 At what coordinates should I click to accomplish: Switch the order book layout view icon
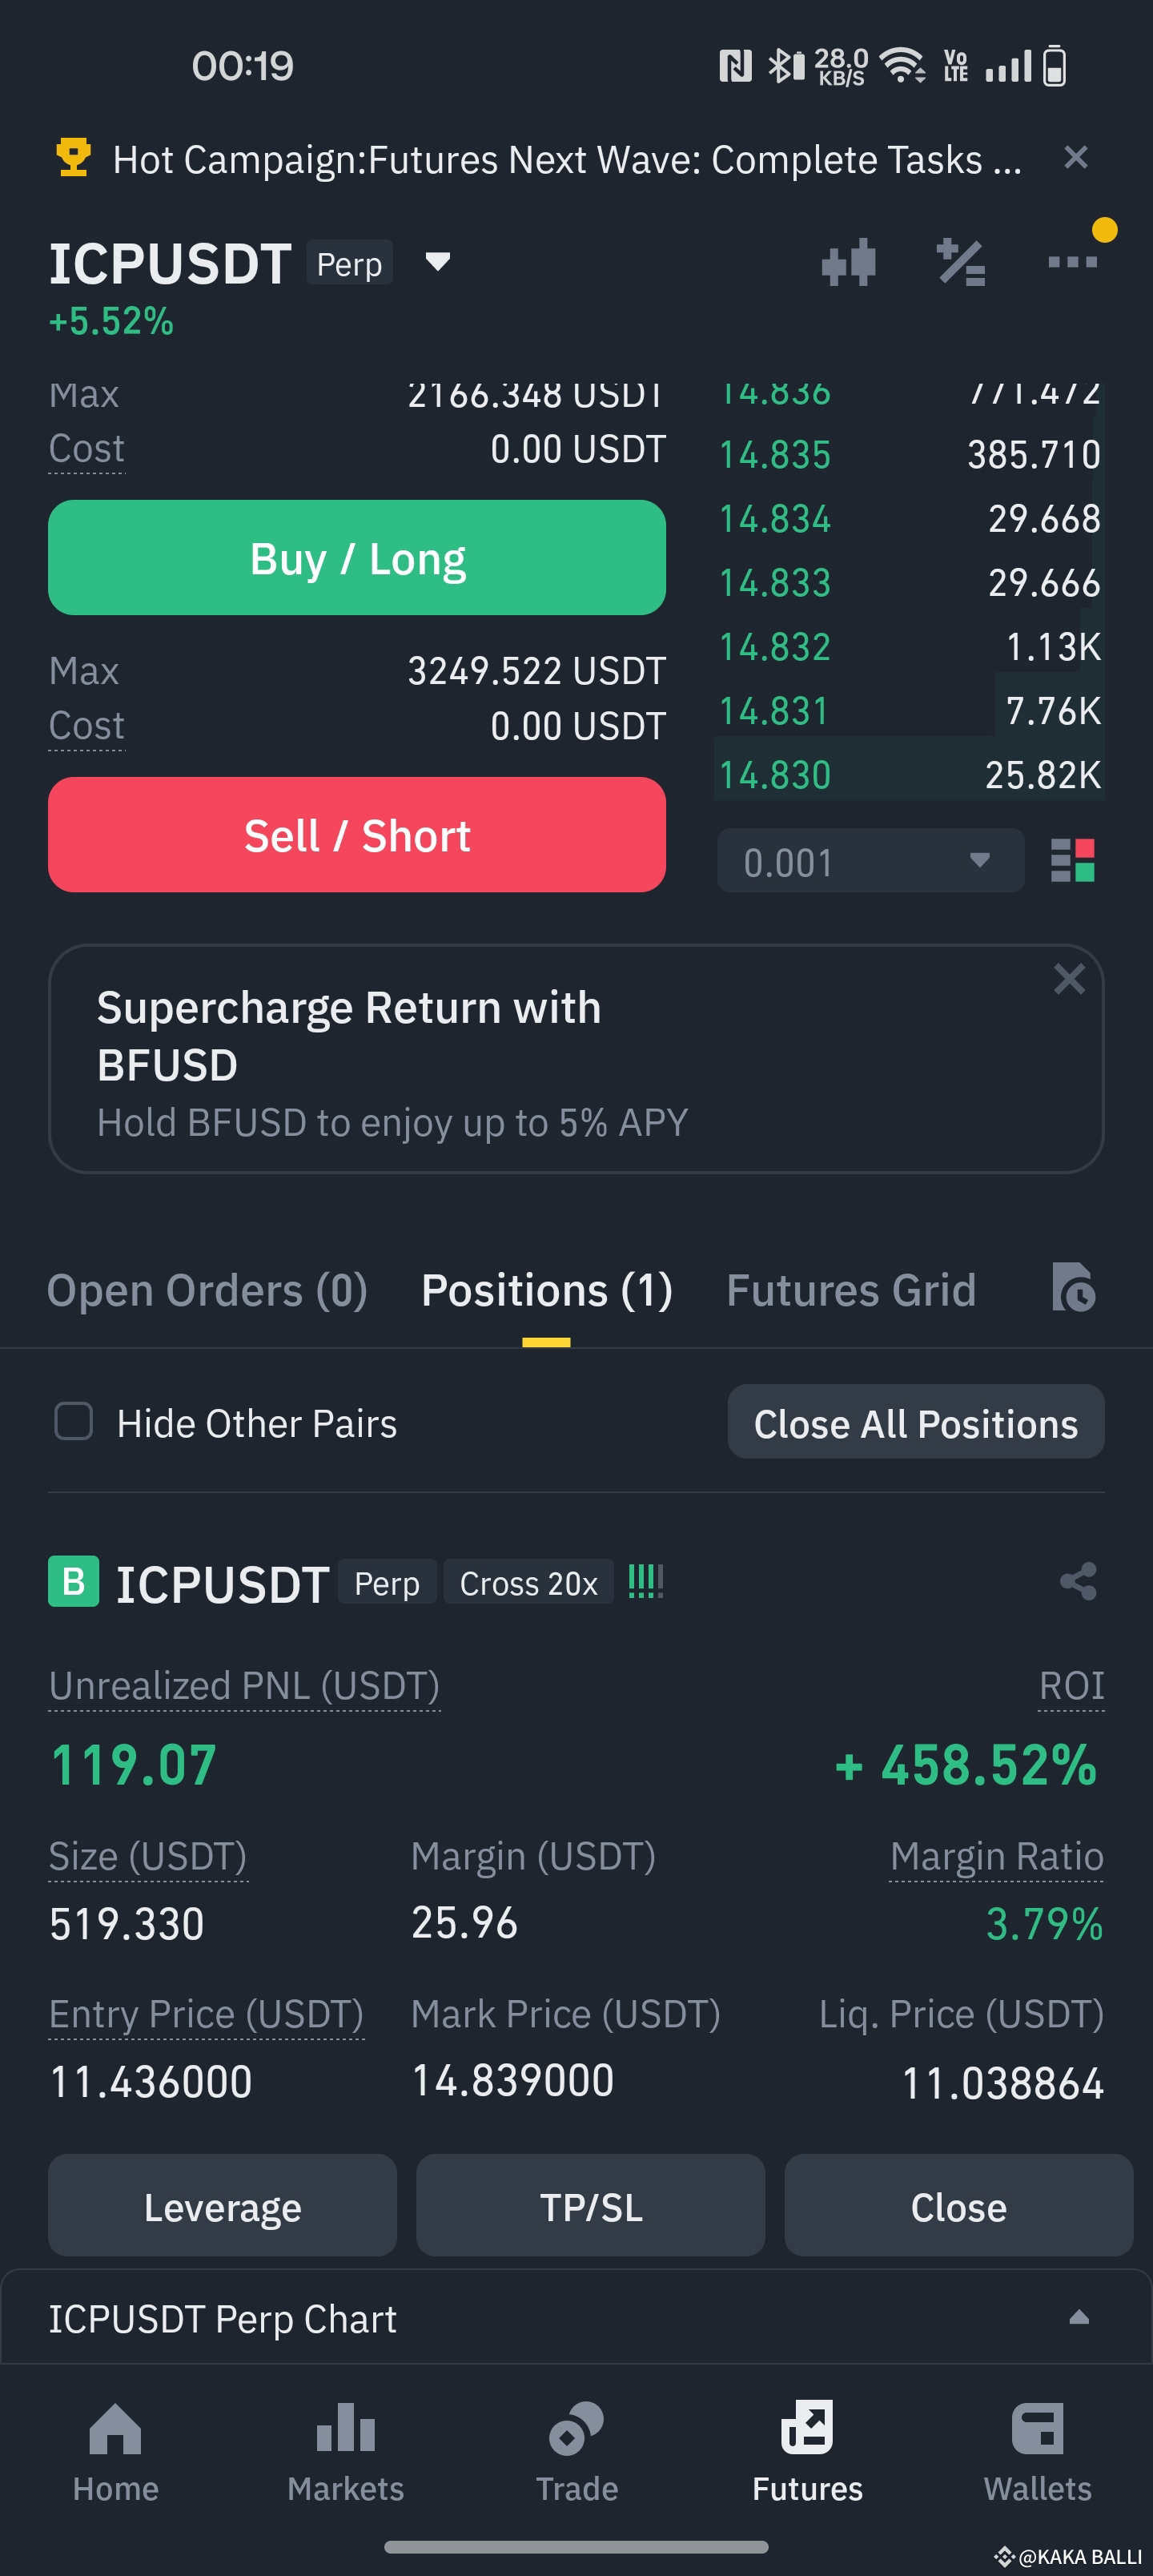pos(1072,860)
